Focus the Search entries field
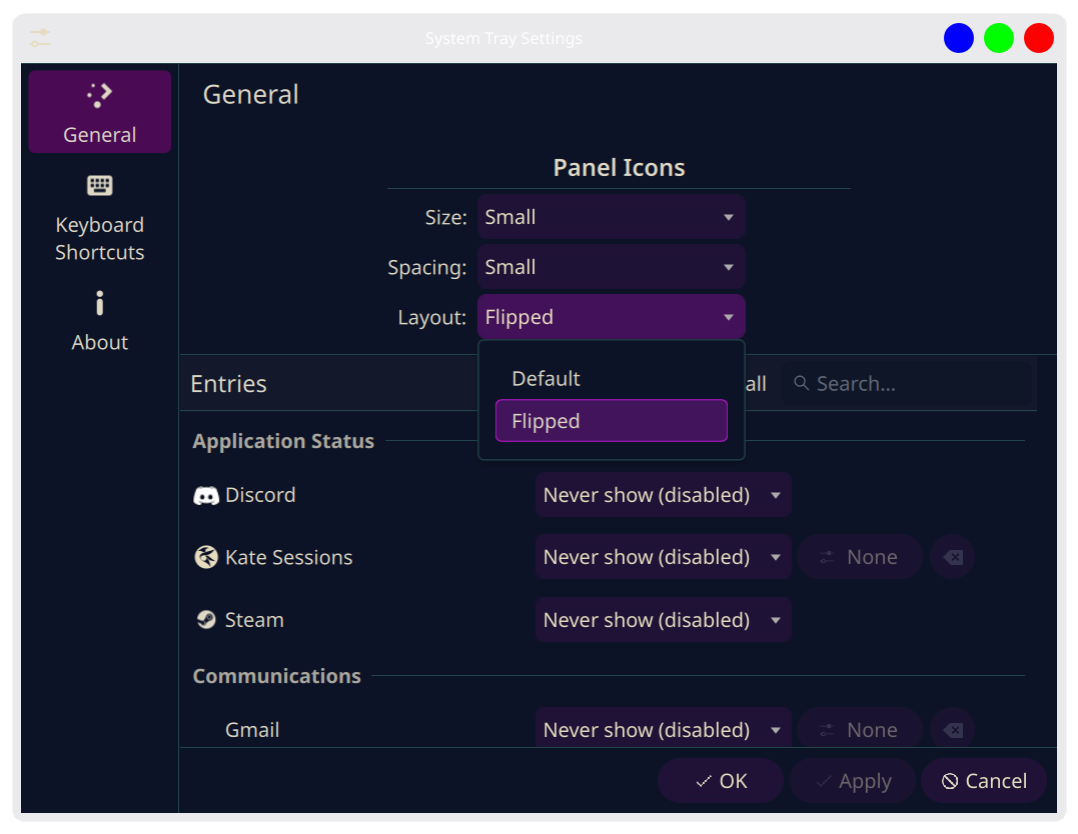The image size is (1078, 834). [915, 384]
